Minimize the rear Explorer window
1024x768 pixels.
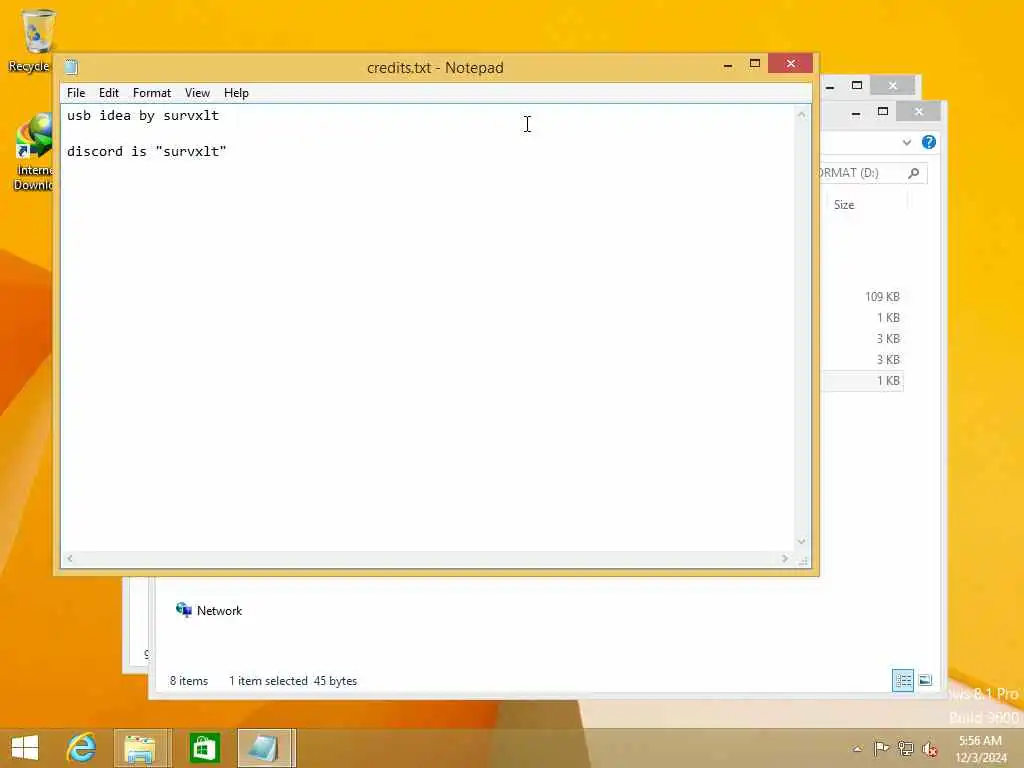829,86
